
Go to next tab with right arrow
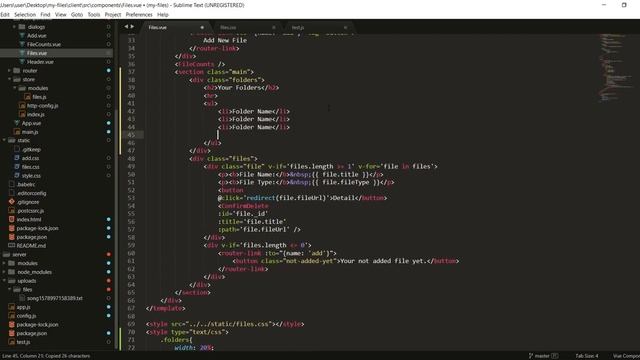(x=132, y=27)
